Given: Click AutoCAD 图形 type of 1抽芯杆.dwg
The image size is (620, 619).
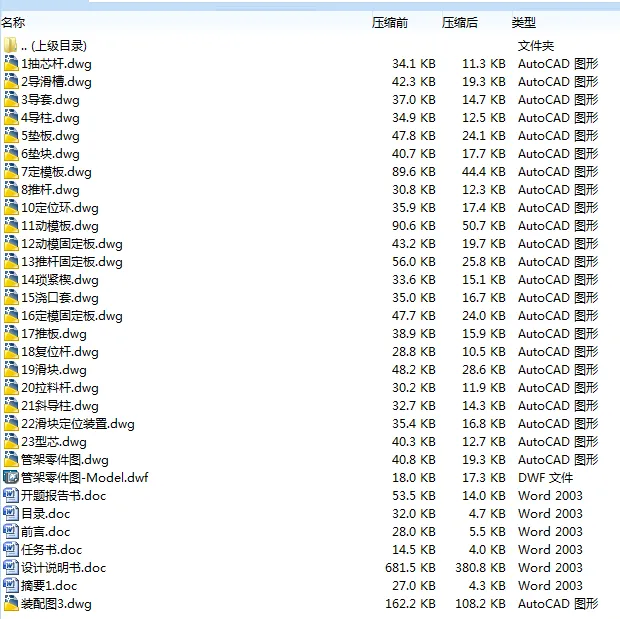Looking at the screenshot, I should coord(558,64).
